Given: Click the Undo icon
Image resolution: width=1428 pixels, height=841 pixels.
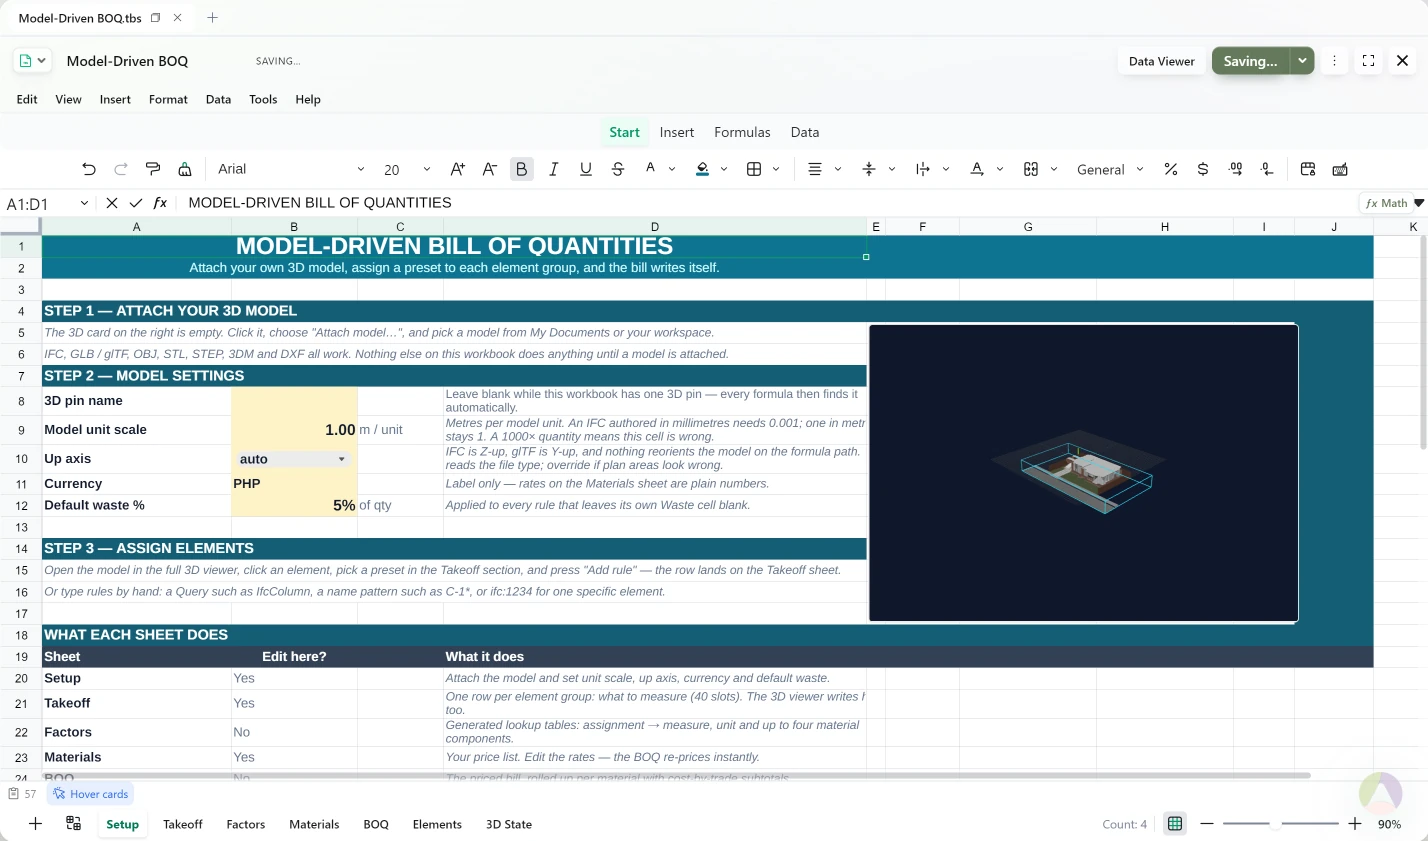Looking at the screenshot, I should [89, 169].
